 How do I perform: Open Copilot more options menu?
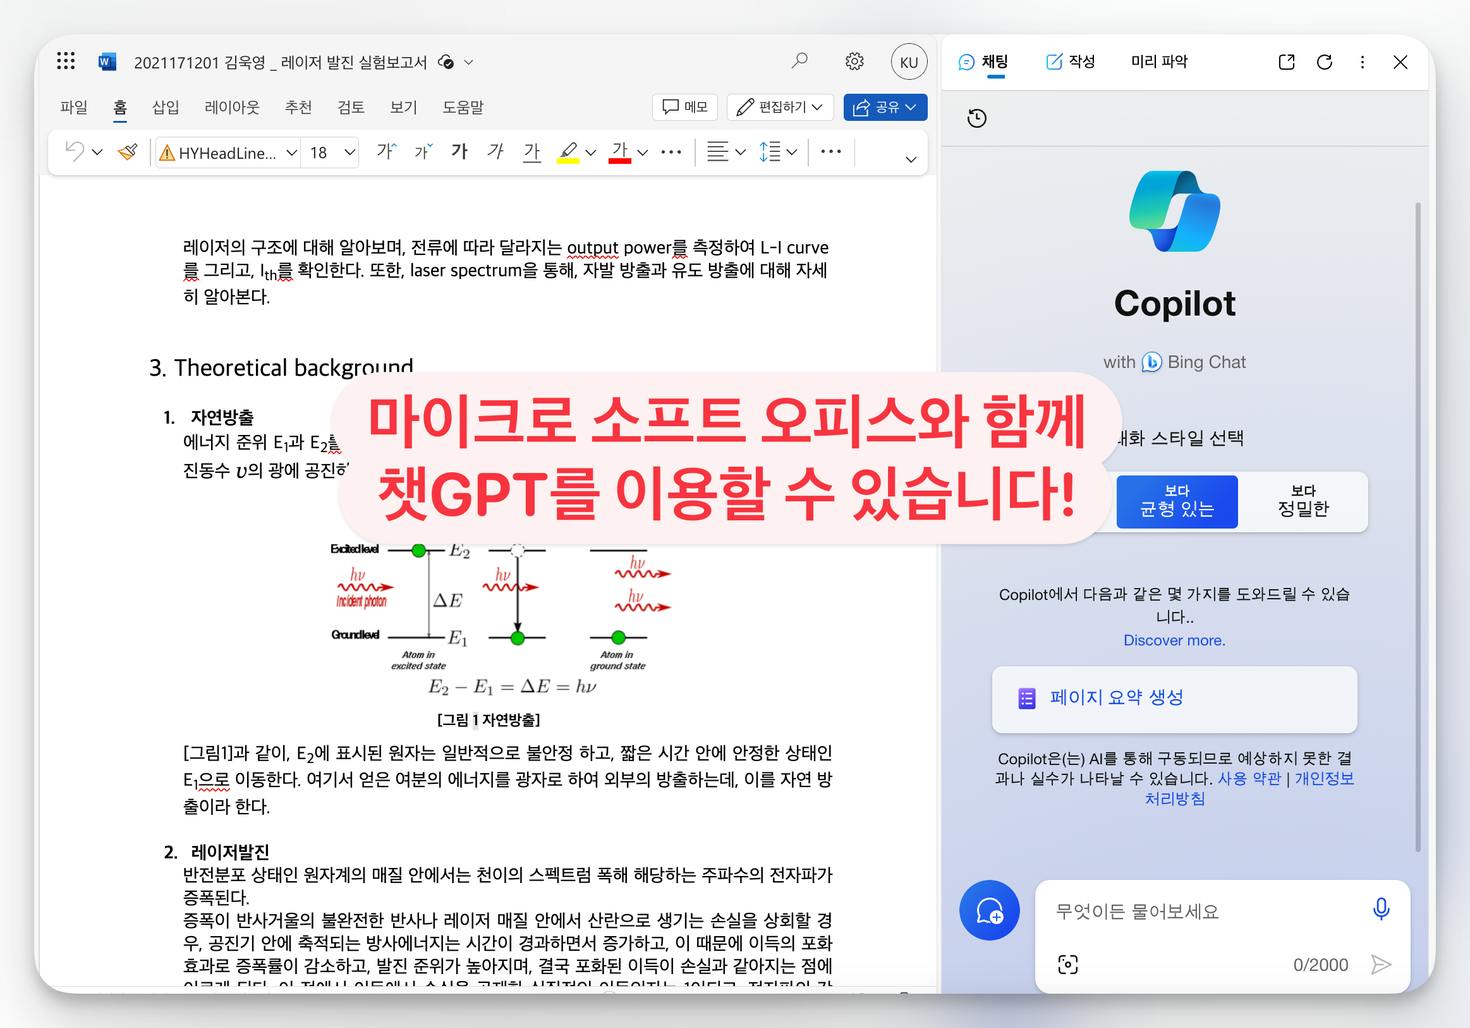pyautogui.click(x=1362, y=62)
